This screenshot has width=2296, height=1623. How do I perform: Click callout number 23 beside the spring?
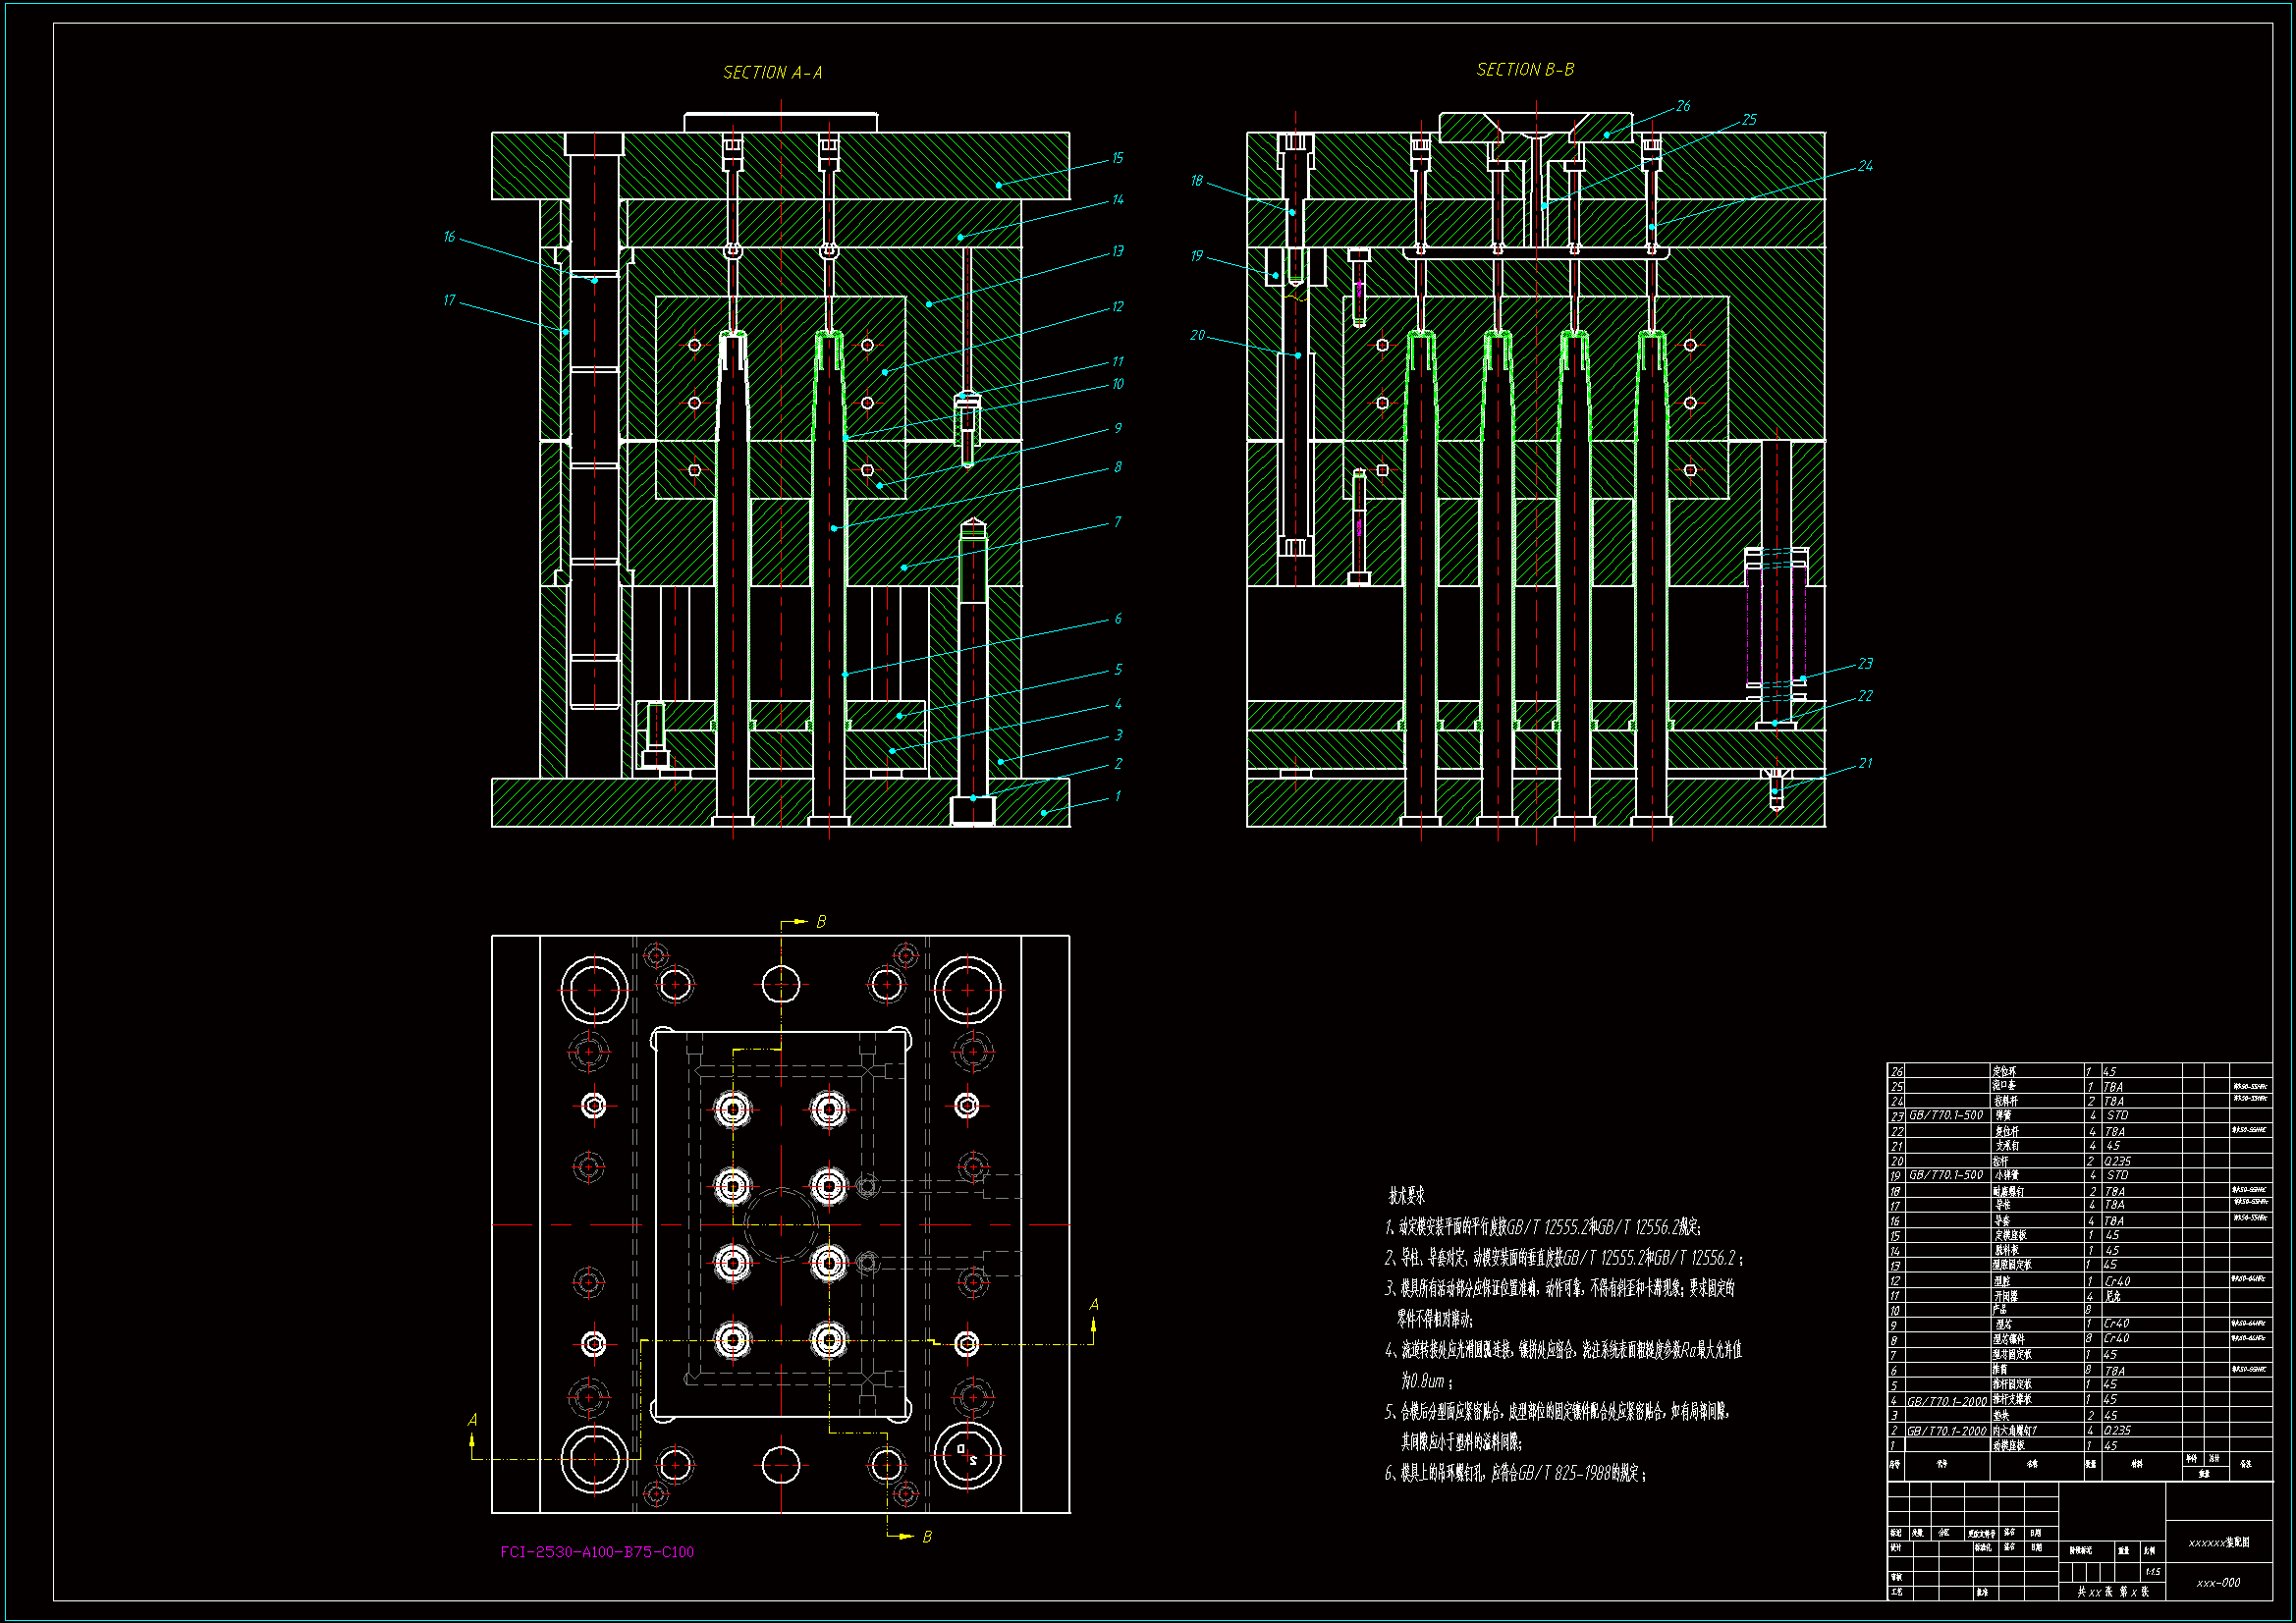pos(1865,664)
